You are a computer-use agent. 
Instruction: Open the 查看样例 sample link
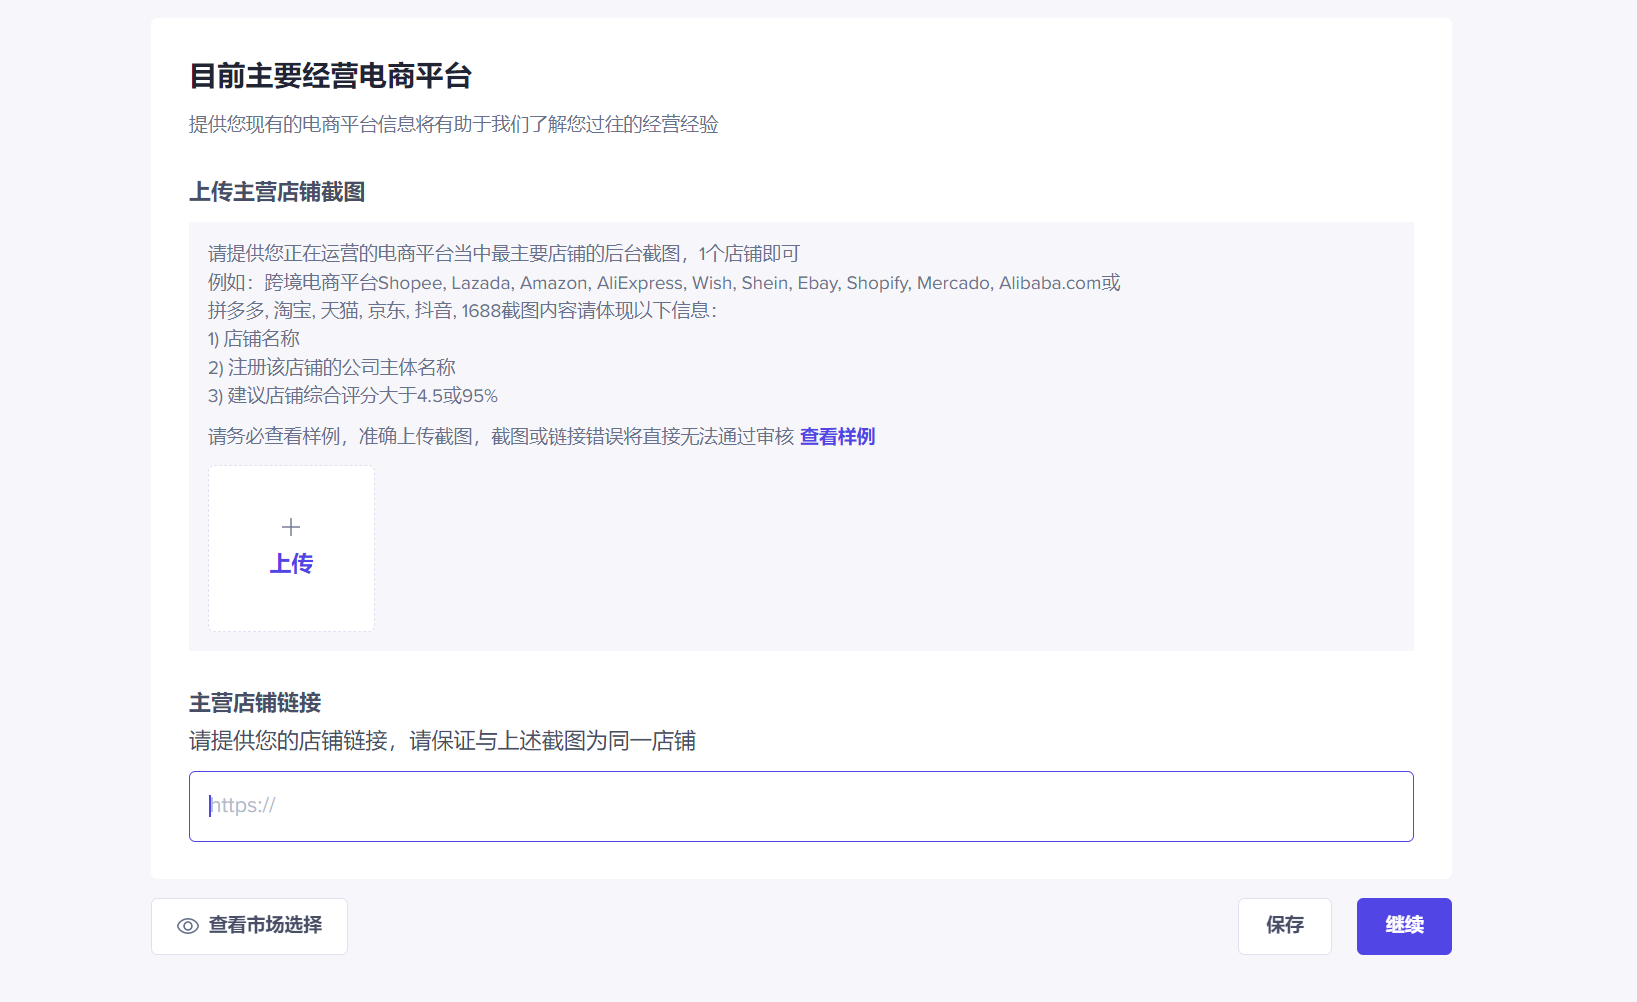837,437
